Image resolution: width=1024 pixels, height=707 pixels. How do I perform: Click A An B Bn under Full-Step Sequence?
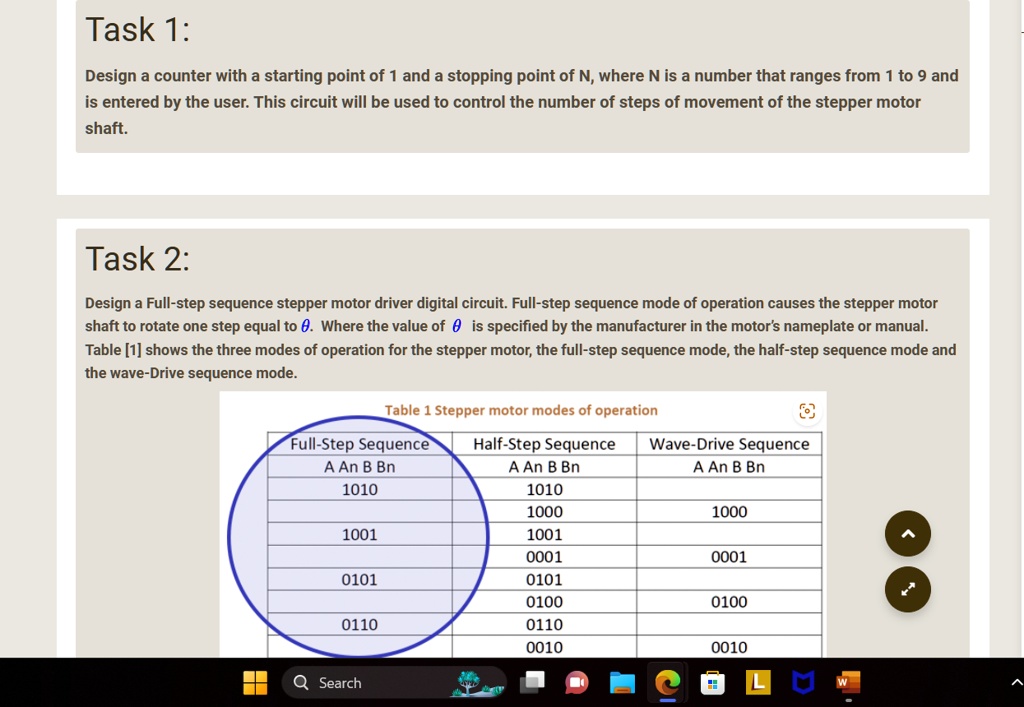pyautogui.click(x=360, y=467)
